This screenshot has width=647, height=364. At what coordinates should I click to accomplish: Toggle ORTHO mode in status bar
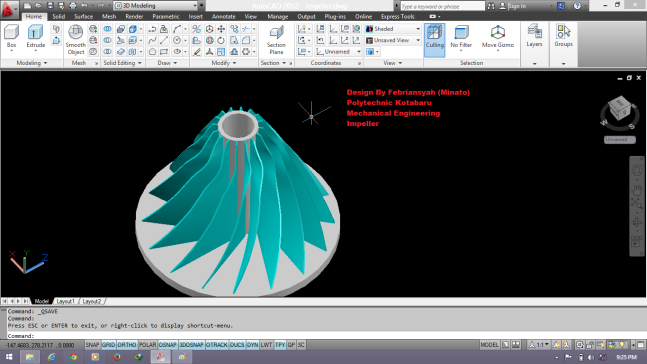point(127,345)
